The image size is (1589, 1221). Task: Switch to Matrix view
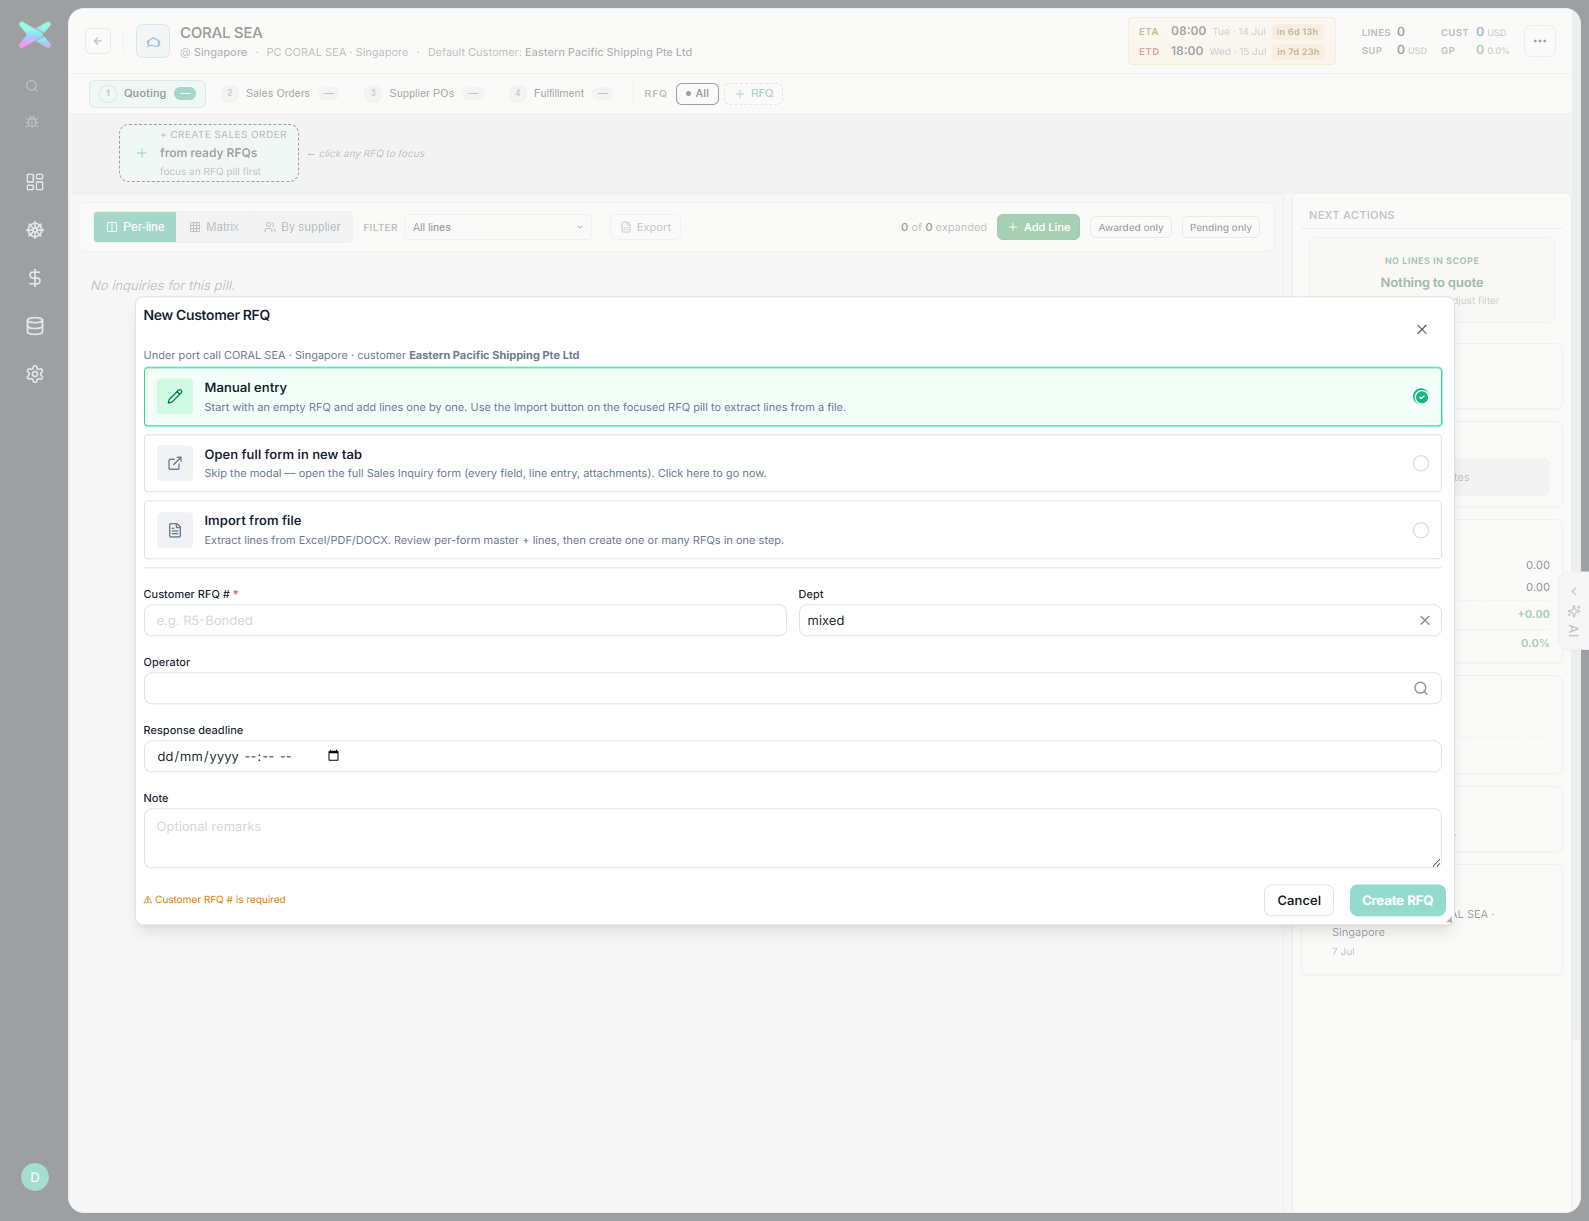[x=214, y=227]
